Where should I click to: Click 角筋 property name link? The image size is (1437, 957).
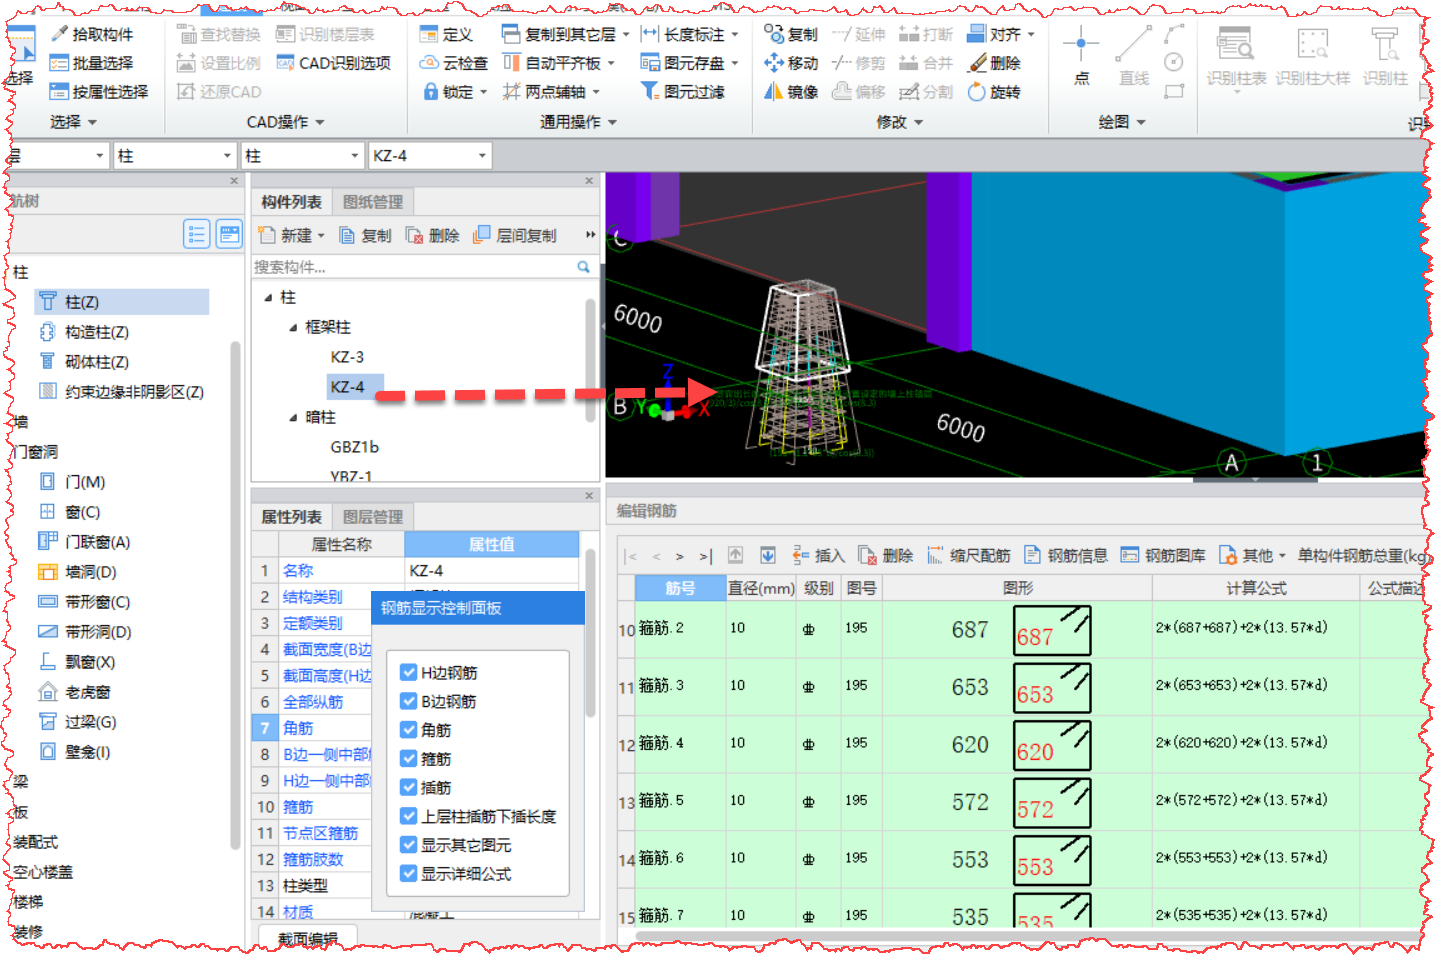click(298, 728)
